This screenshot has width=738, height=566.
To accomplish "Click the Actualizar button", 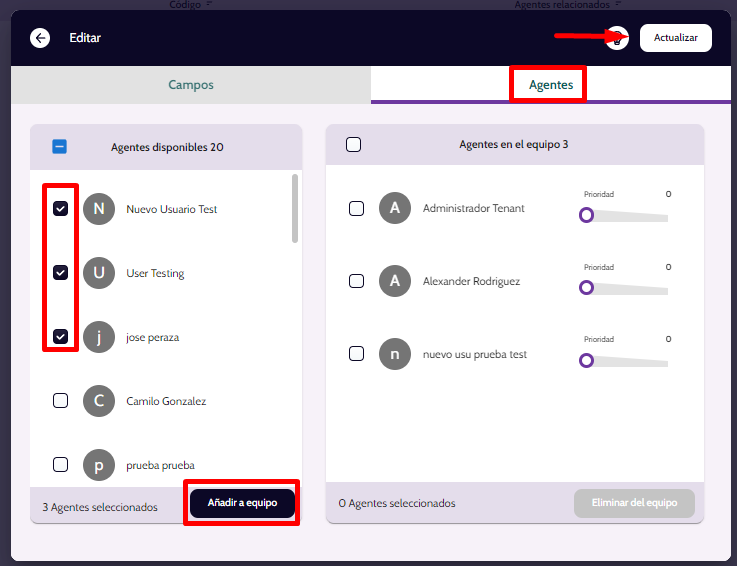I will pyautogui.click(x=676, y=38).
